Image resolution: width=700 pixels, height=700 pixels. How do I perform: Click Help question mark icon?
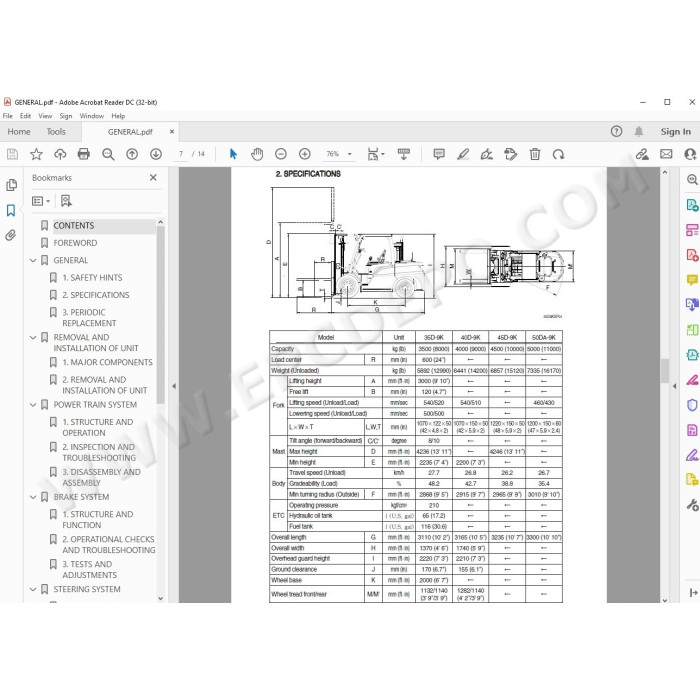click(617, 131)
